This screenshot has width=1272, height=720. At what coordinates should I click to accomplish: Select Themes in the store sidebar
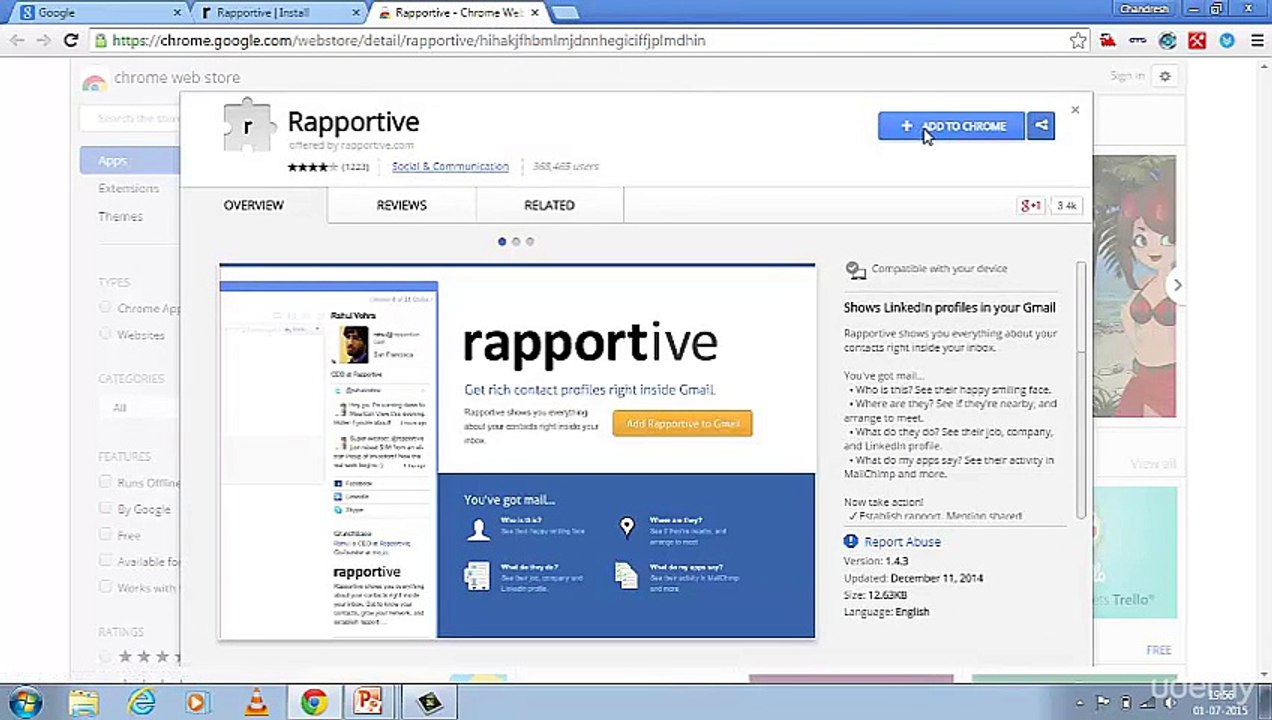tap(120, 216)
